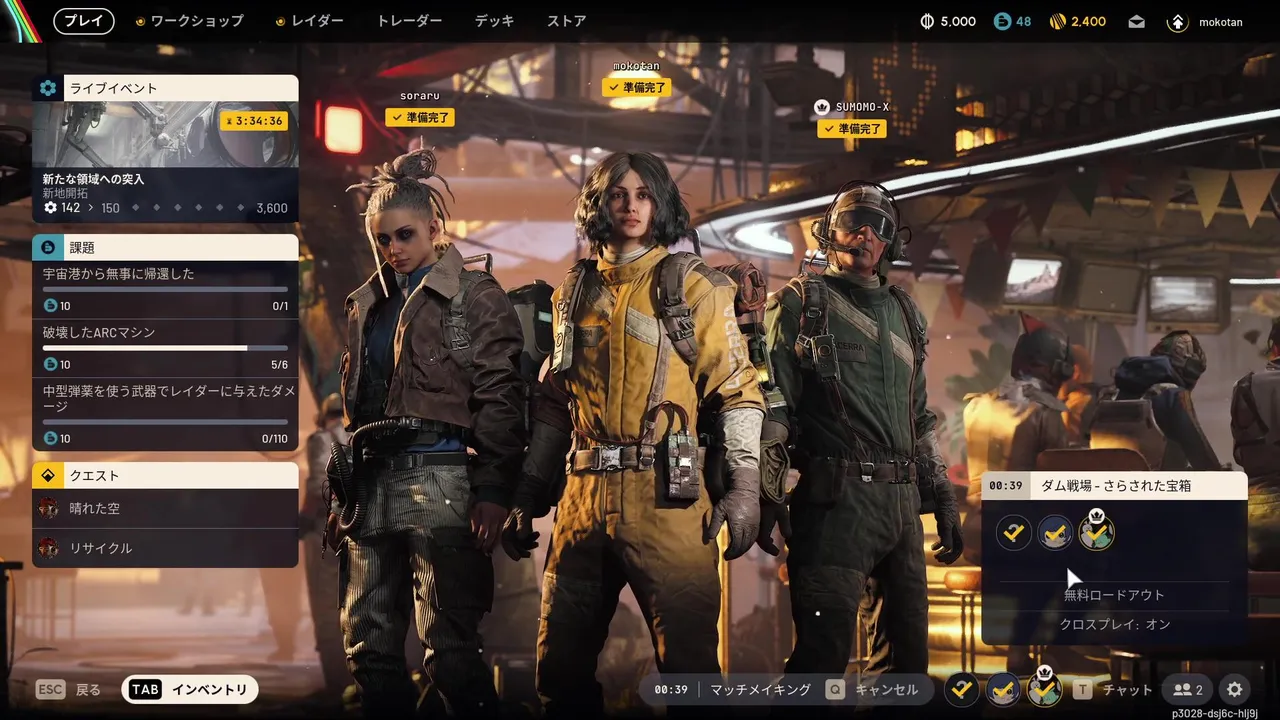The width and height of the screenshot is (1280, 720).
Task: Switch to the ワークショップ tab
Action: click(x=188, y=21)
